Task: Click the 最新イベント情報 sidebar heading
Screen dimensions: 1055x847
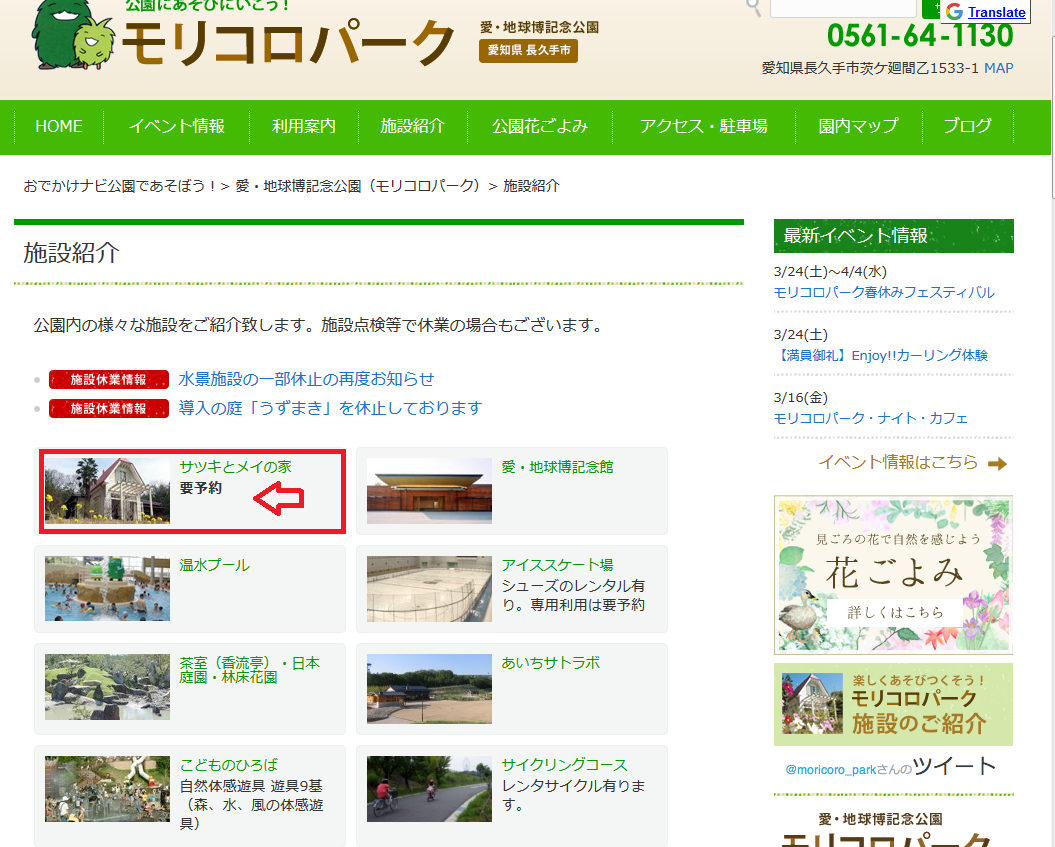Action: click(x=894, y=235)
